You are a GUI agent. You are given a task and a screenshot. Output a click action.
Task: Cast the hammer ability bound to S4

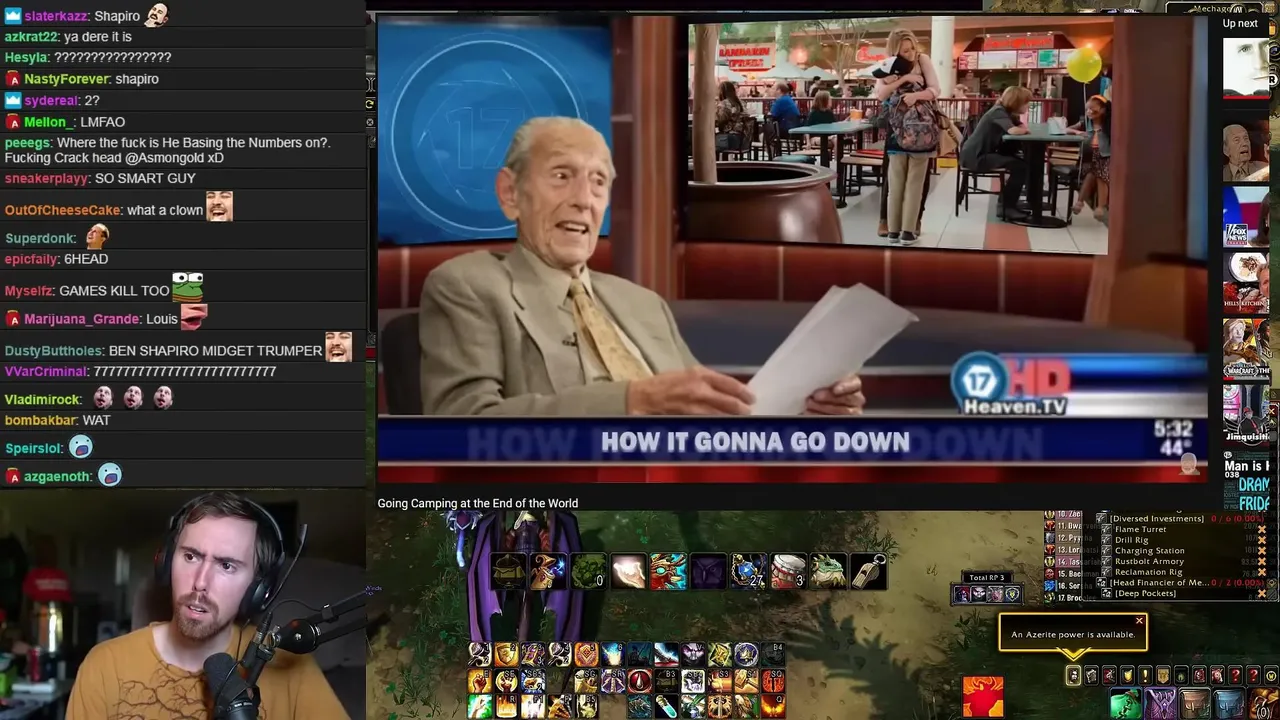click(746, 681)
